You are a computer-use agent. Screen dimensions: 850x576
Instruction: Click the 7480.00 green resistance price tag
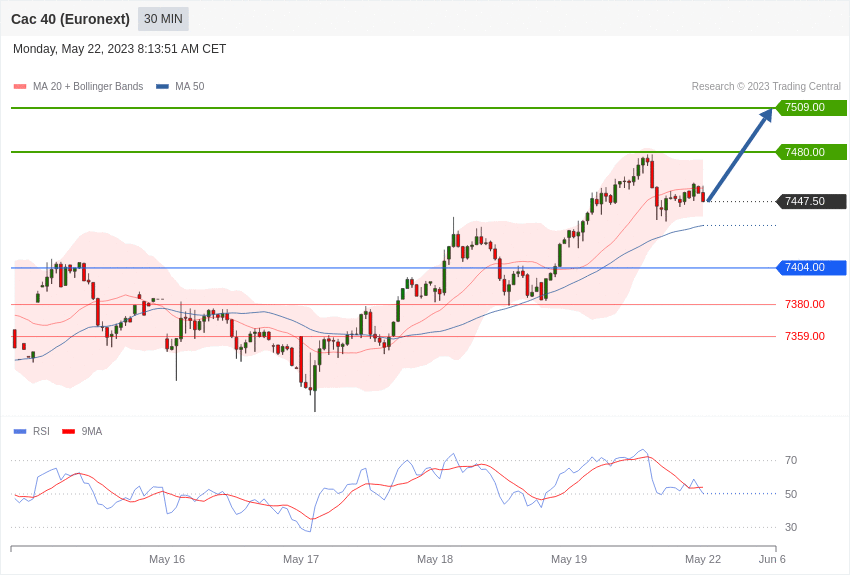click(812, 152)
